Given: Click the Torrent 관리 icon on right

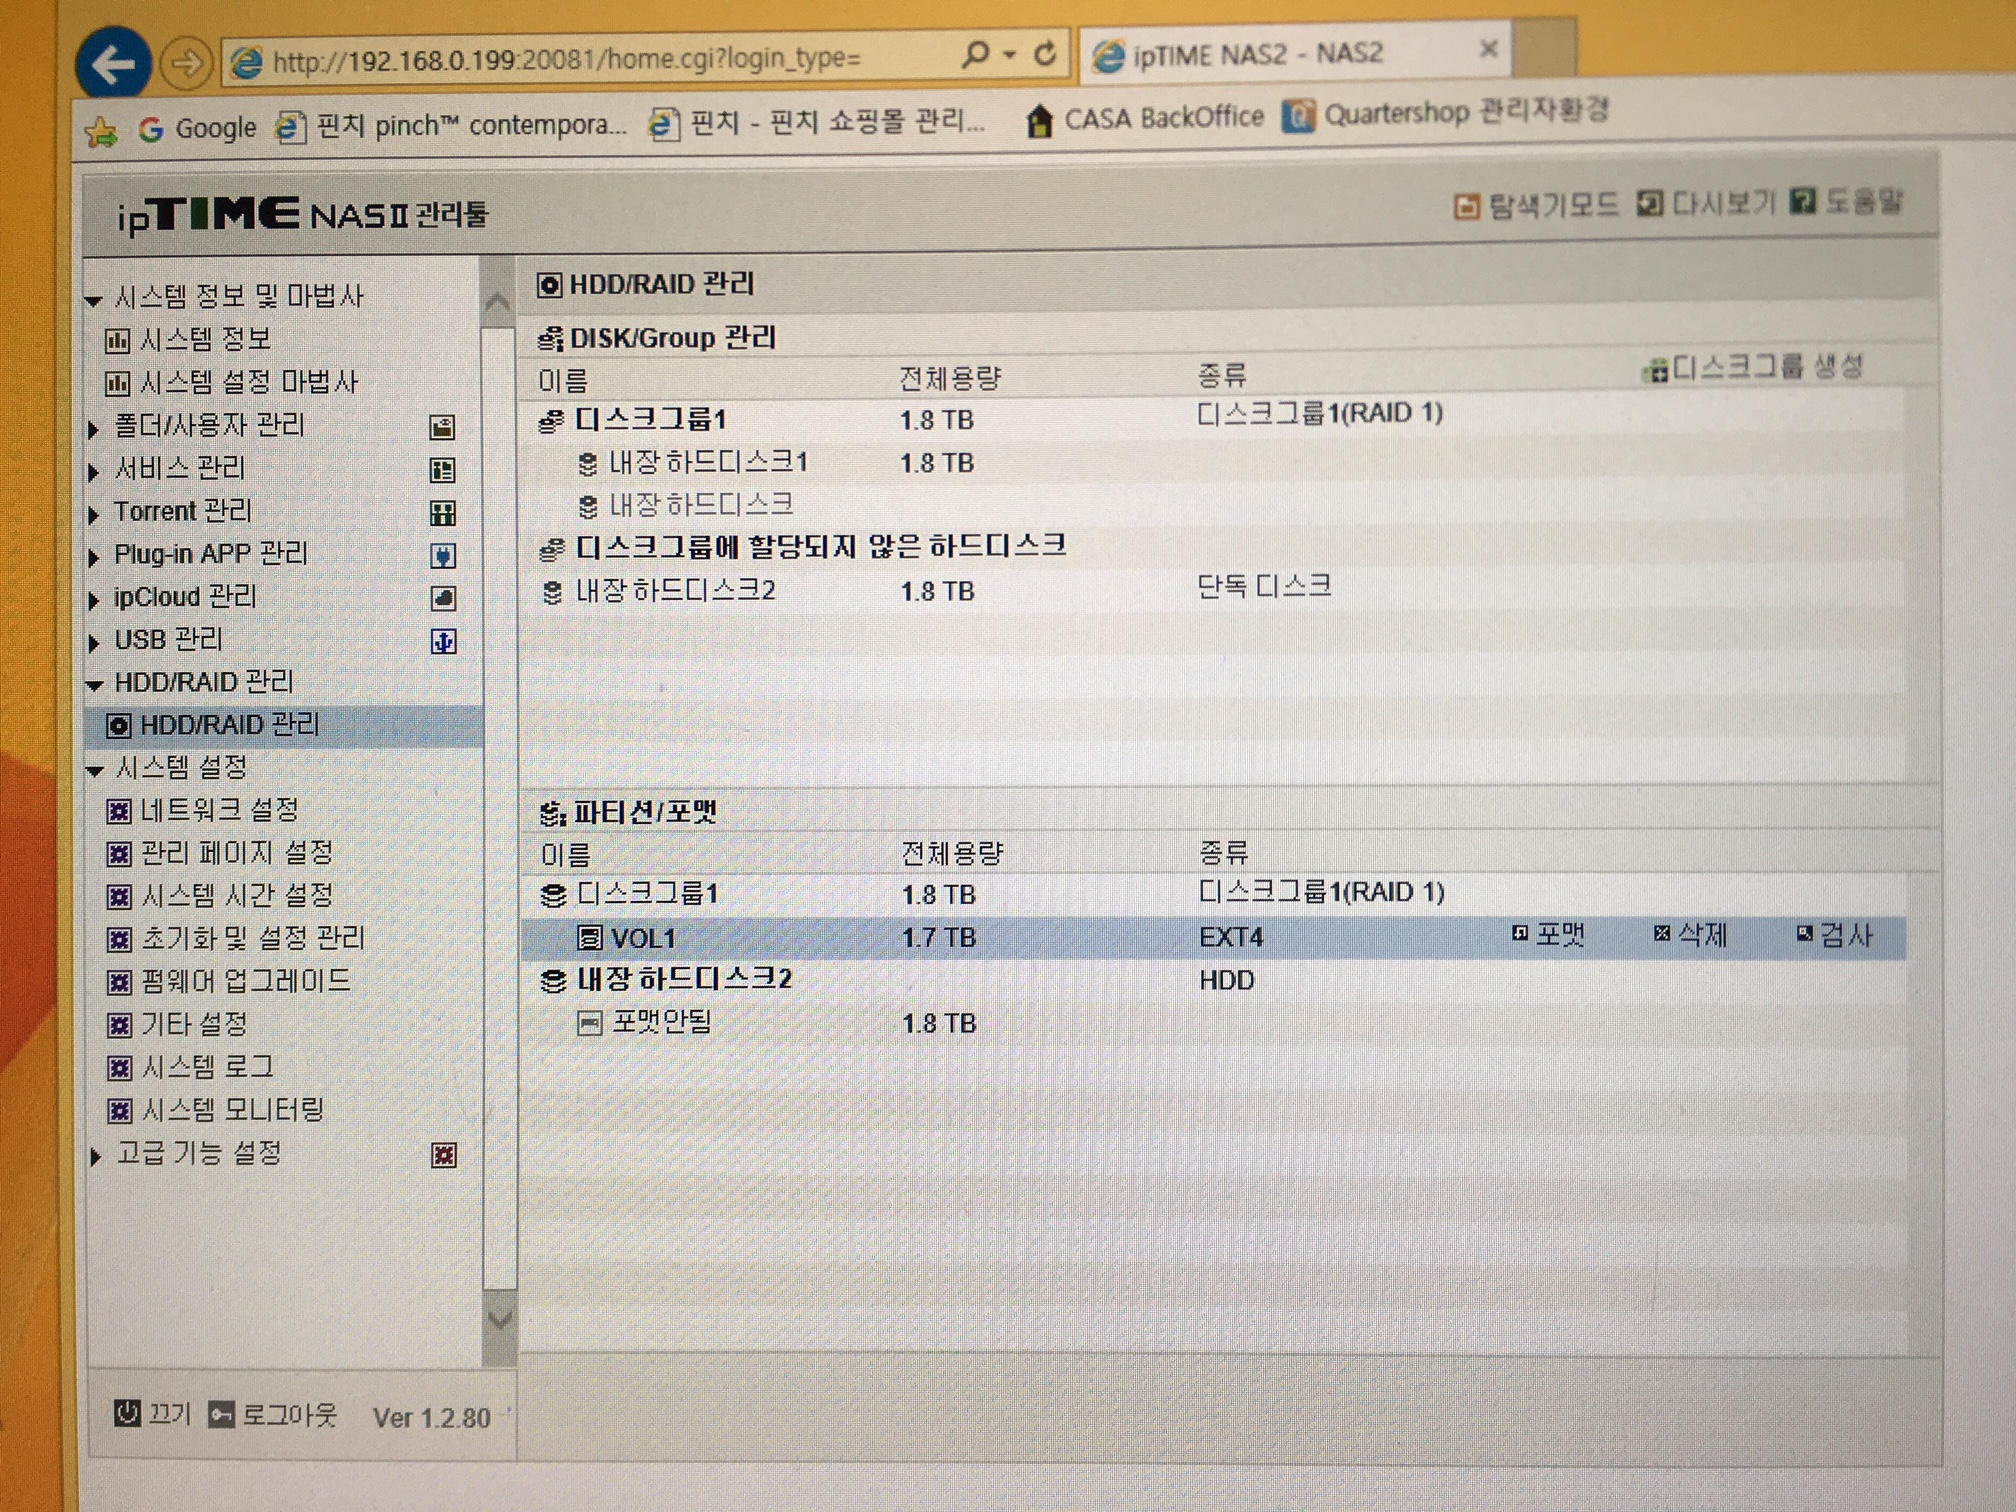Looking at the screenshot, I should [x=442, y=513].
